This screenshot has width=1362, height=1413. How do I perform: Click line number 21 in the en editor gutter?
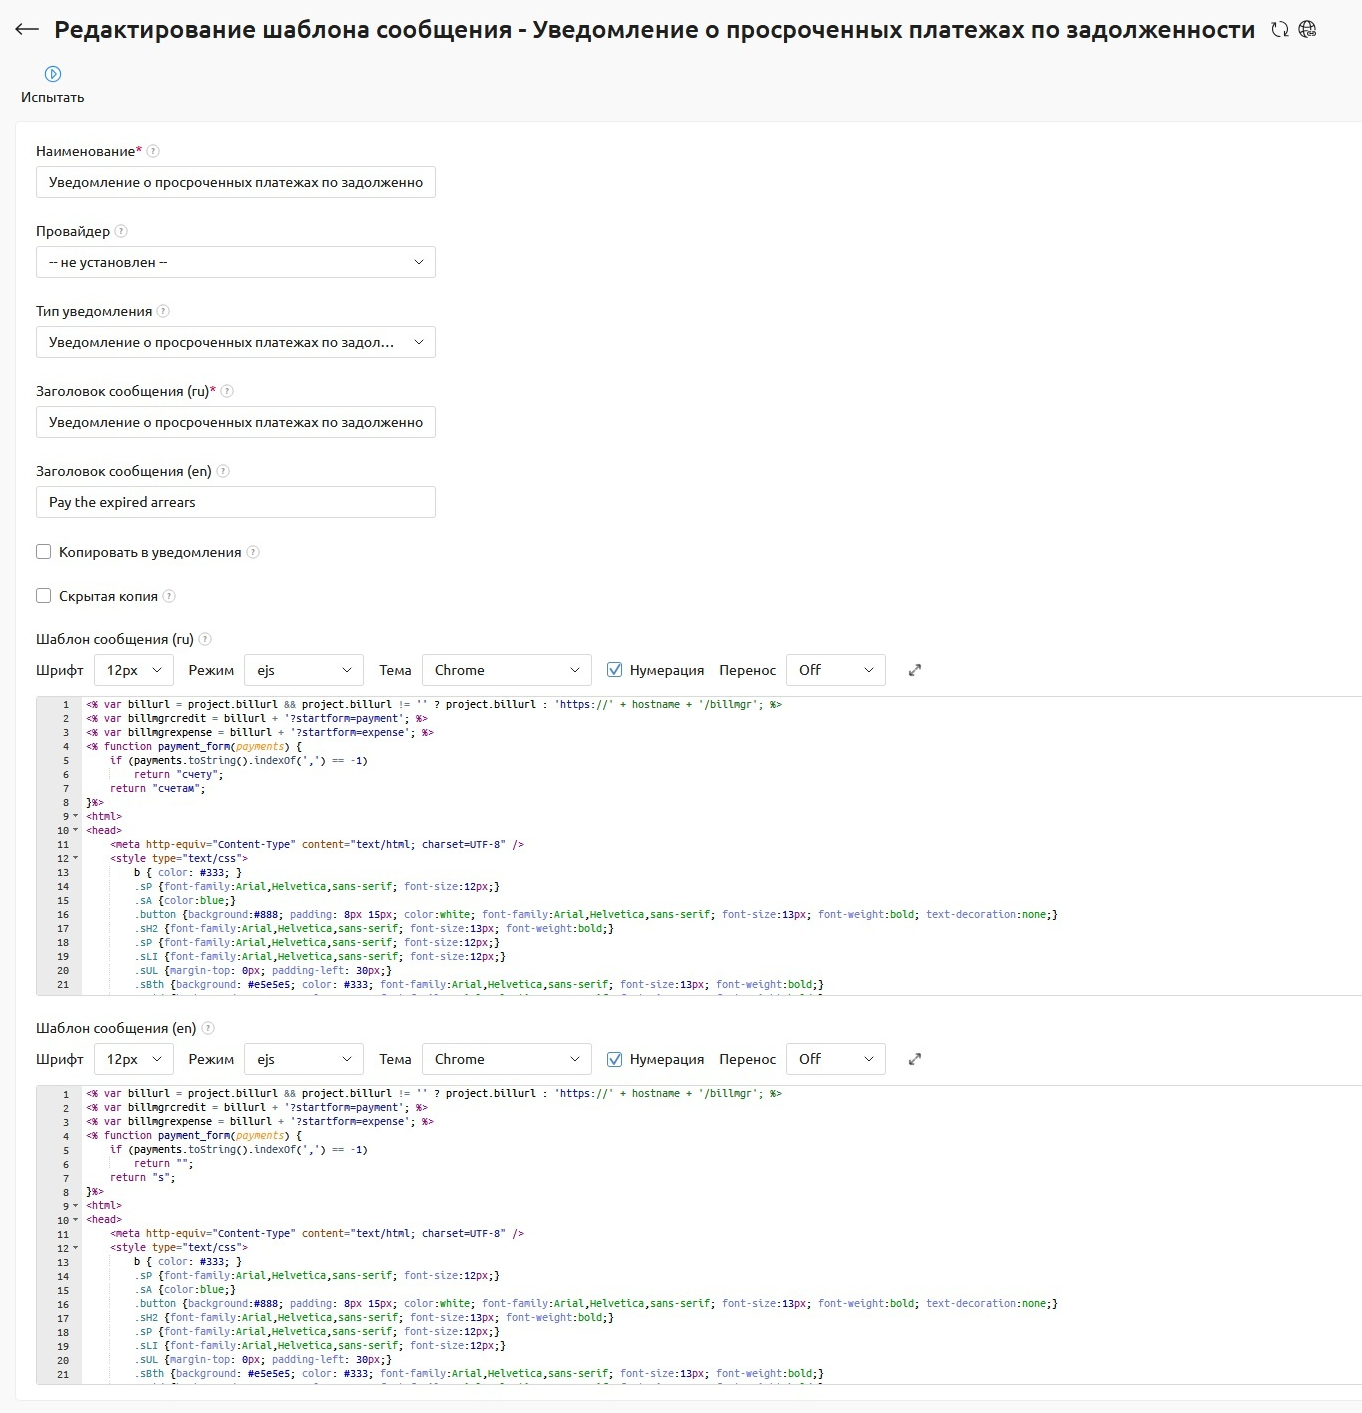(x=63, y=1373)
